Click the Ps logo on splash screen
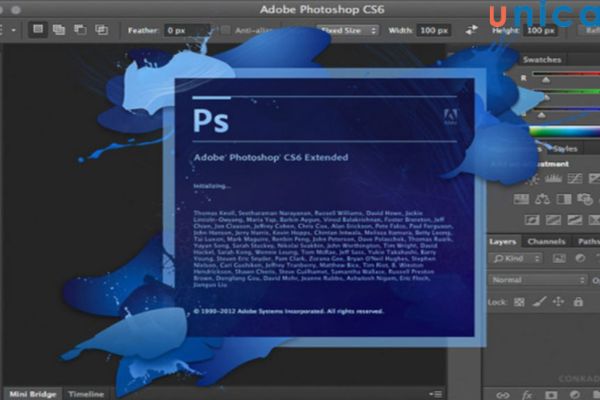Viewport: 600px width, 400px height. (211, 121)
